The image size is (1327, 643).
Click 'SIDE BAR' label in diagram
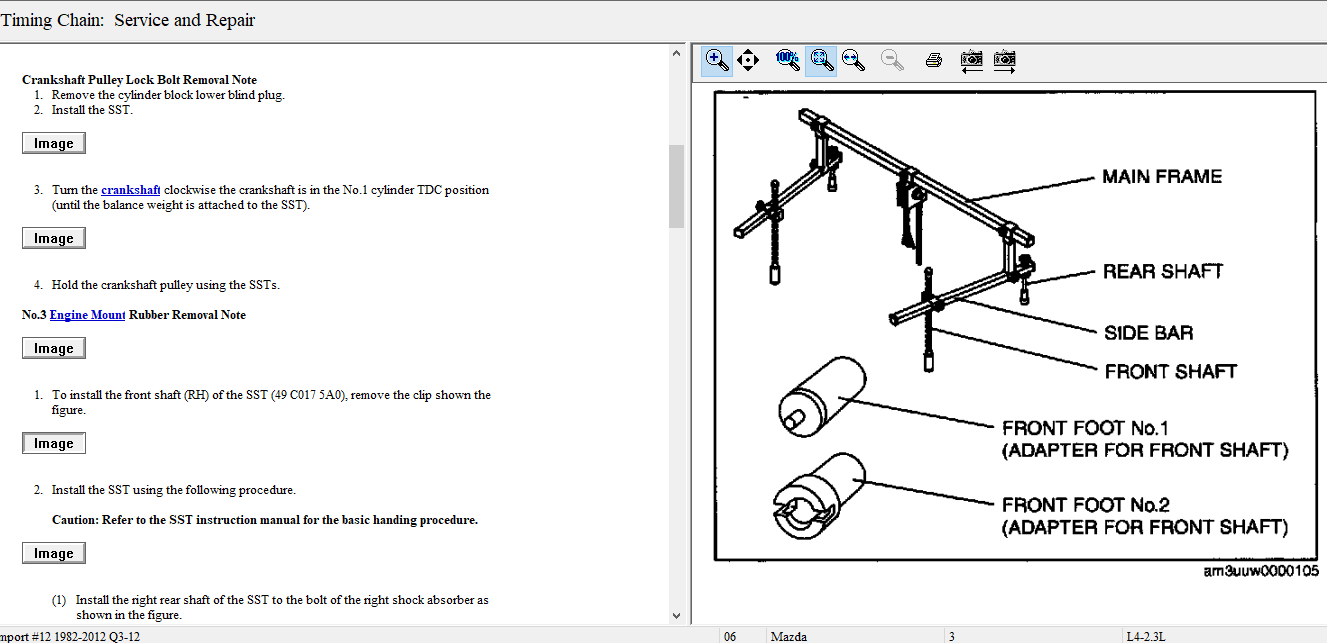point(1149,333)
